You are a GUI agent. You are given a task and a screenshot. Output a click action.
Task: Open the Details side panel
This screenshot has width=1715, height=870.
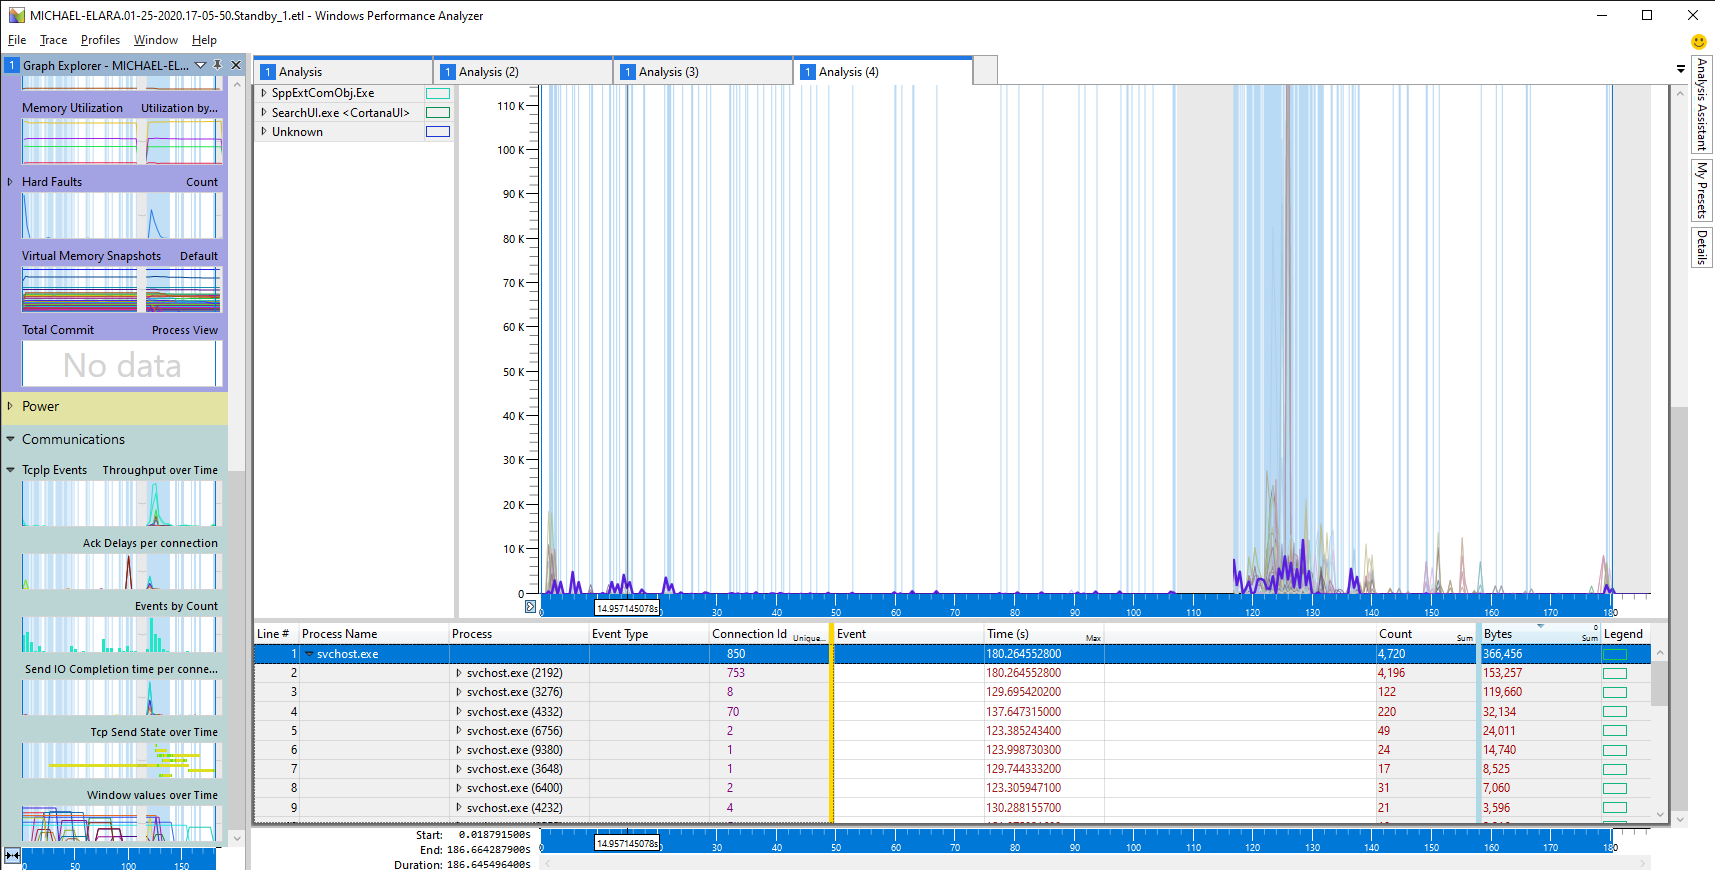(1701, 247)
